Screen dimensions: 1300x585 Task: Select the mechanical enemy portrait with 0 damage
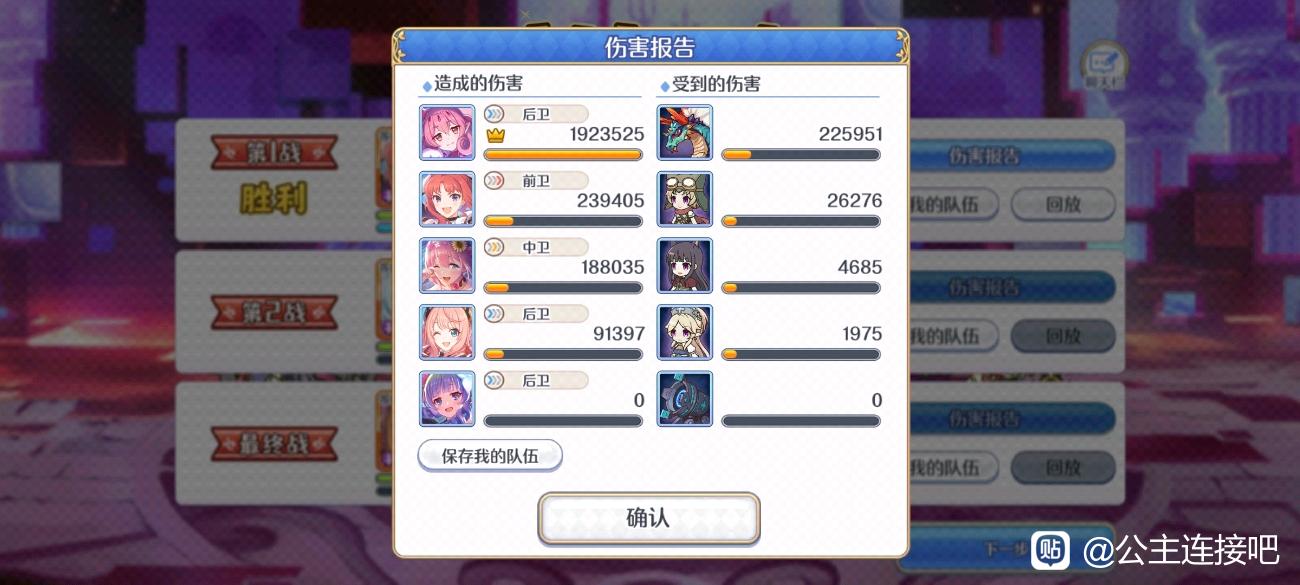[685, 400]
